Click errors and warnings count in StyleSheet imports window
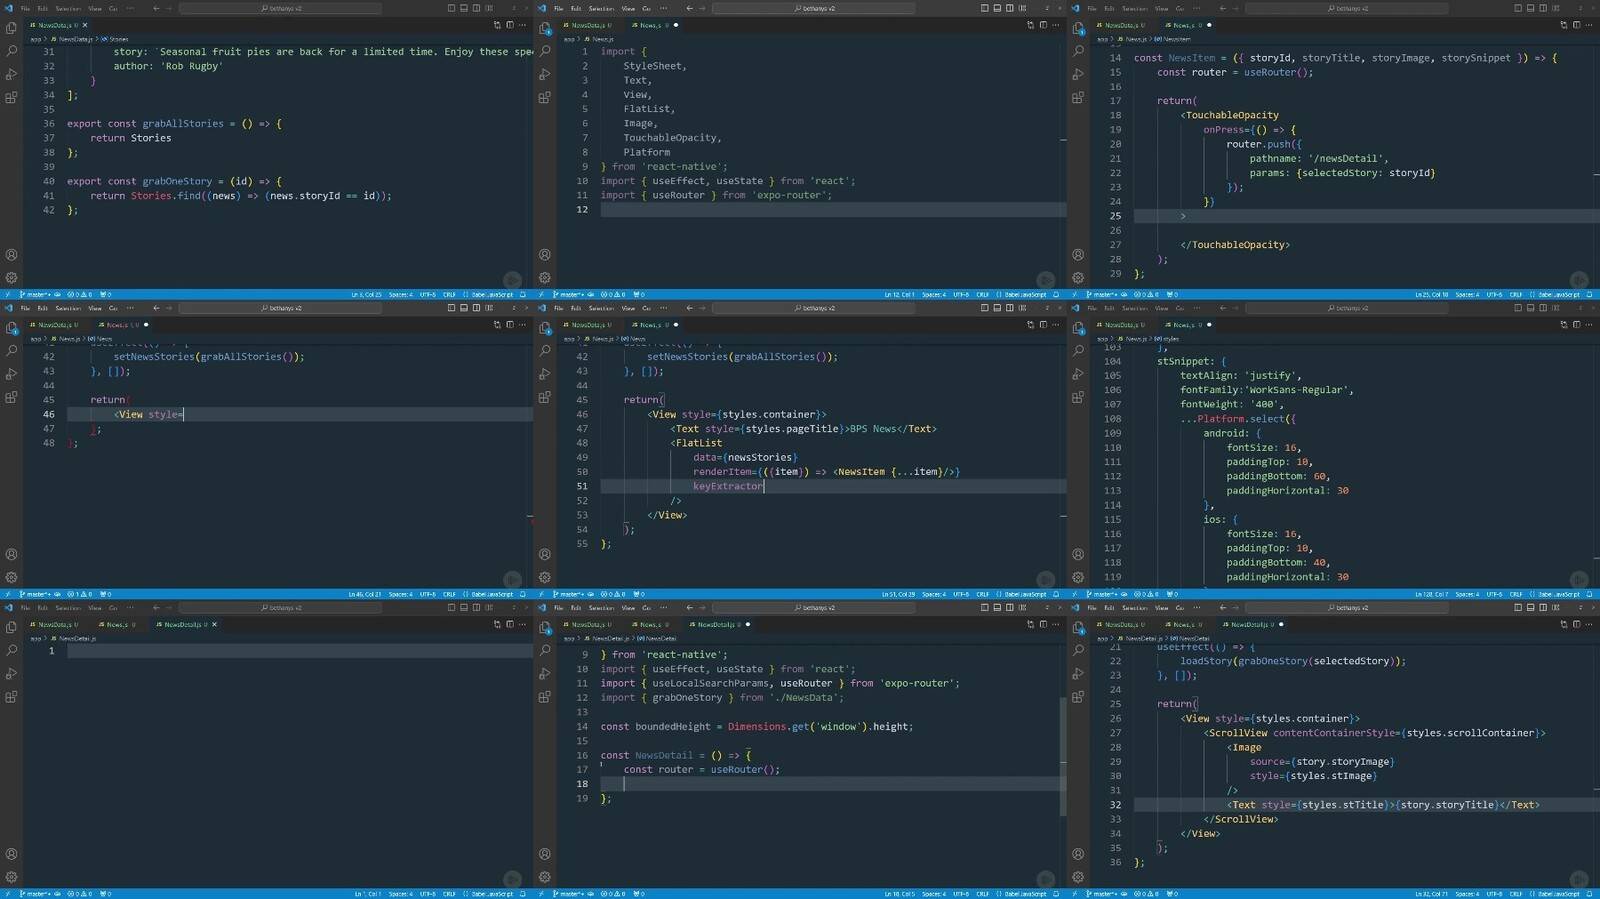 point(612,295)
